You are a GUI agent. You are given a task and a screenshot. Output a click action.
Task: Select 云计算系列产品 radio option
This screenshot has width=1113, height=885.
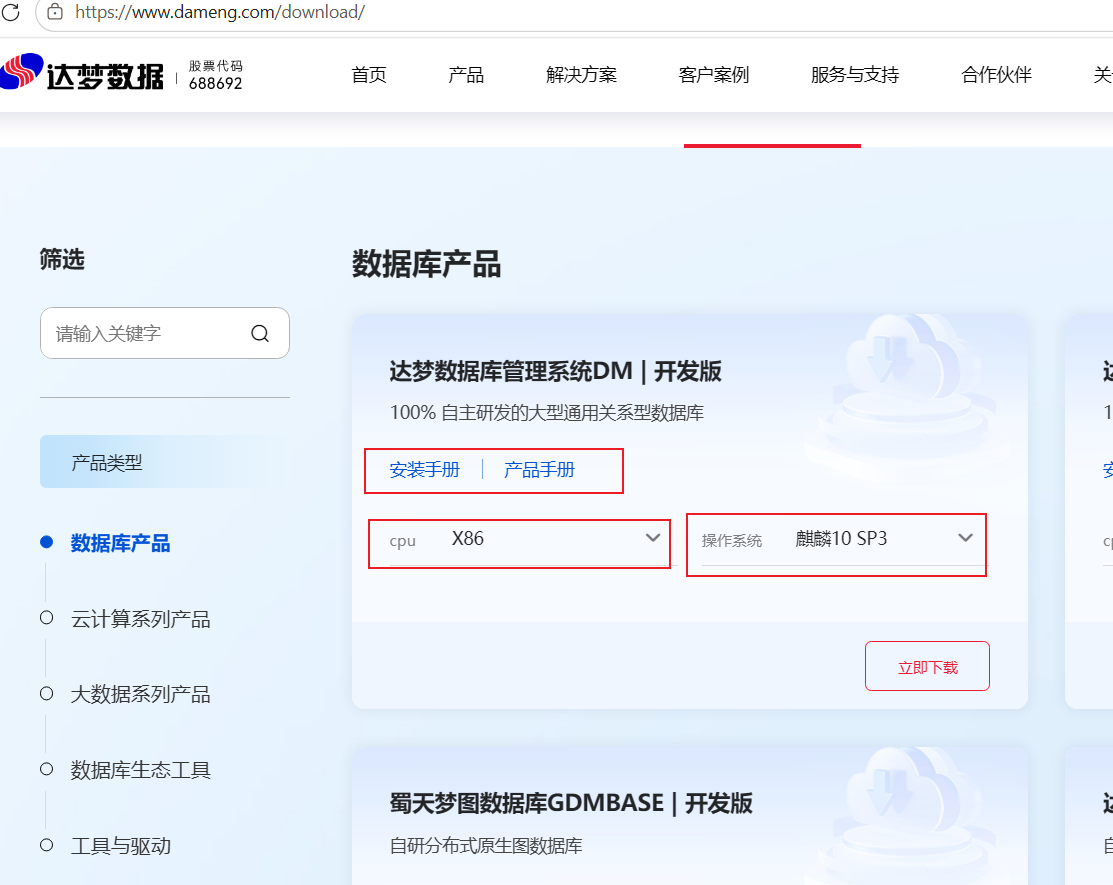click(47, 617)
